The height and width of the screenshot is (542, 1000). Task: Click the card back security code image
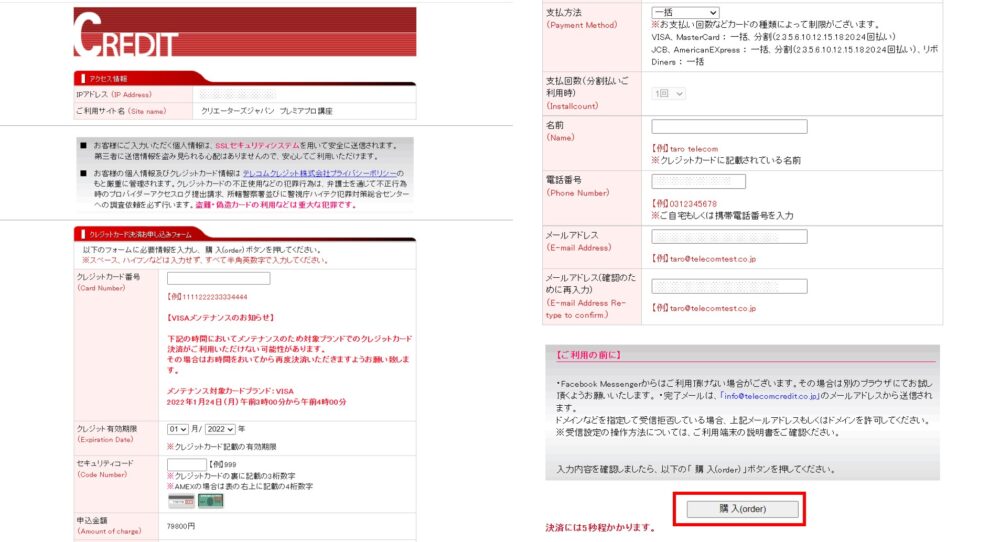click(x=181, y=501)
